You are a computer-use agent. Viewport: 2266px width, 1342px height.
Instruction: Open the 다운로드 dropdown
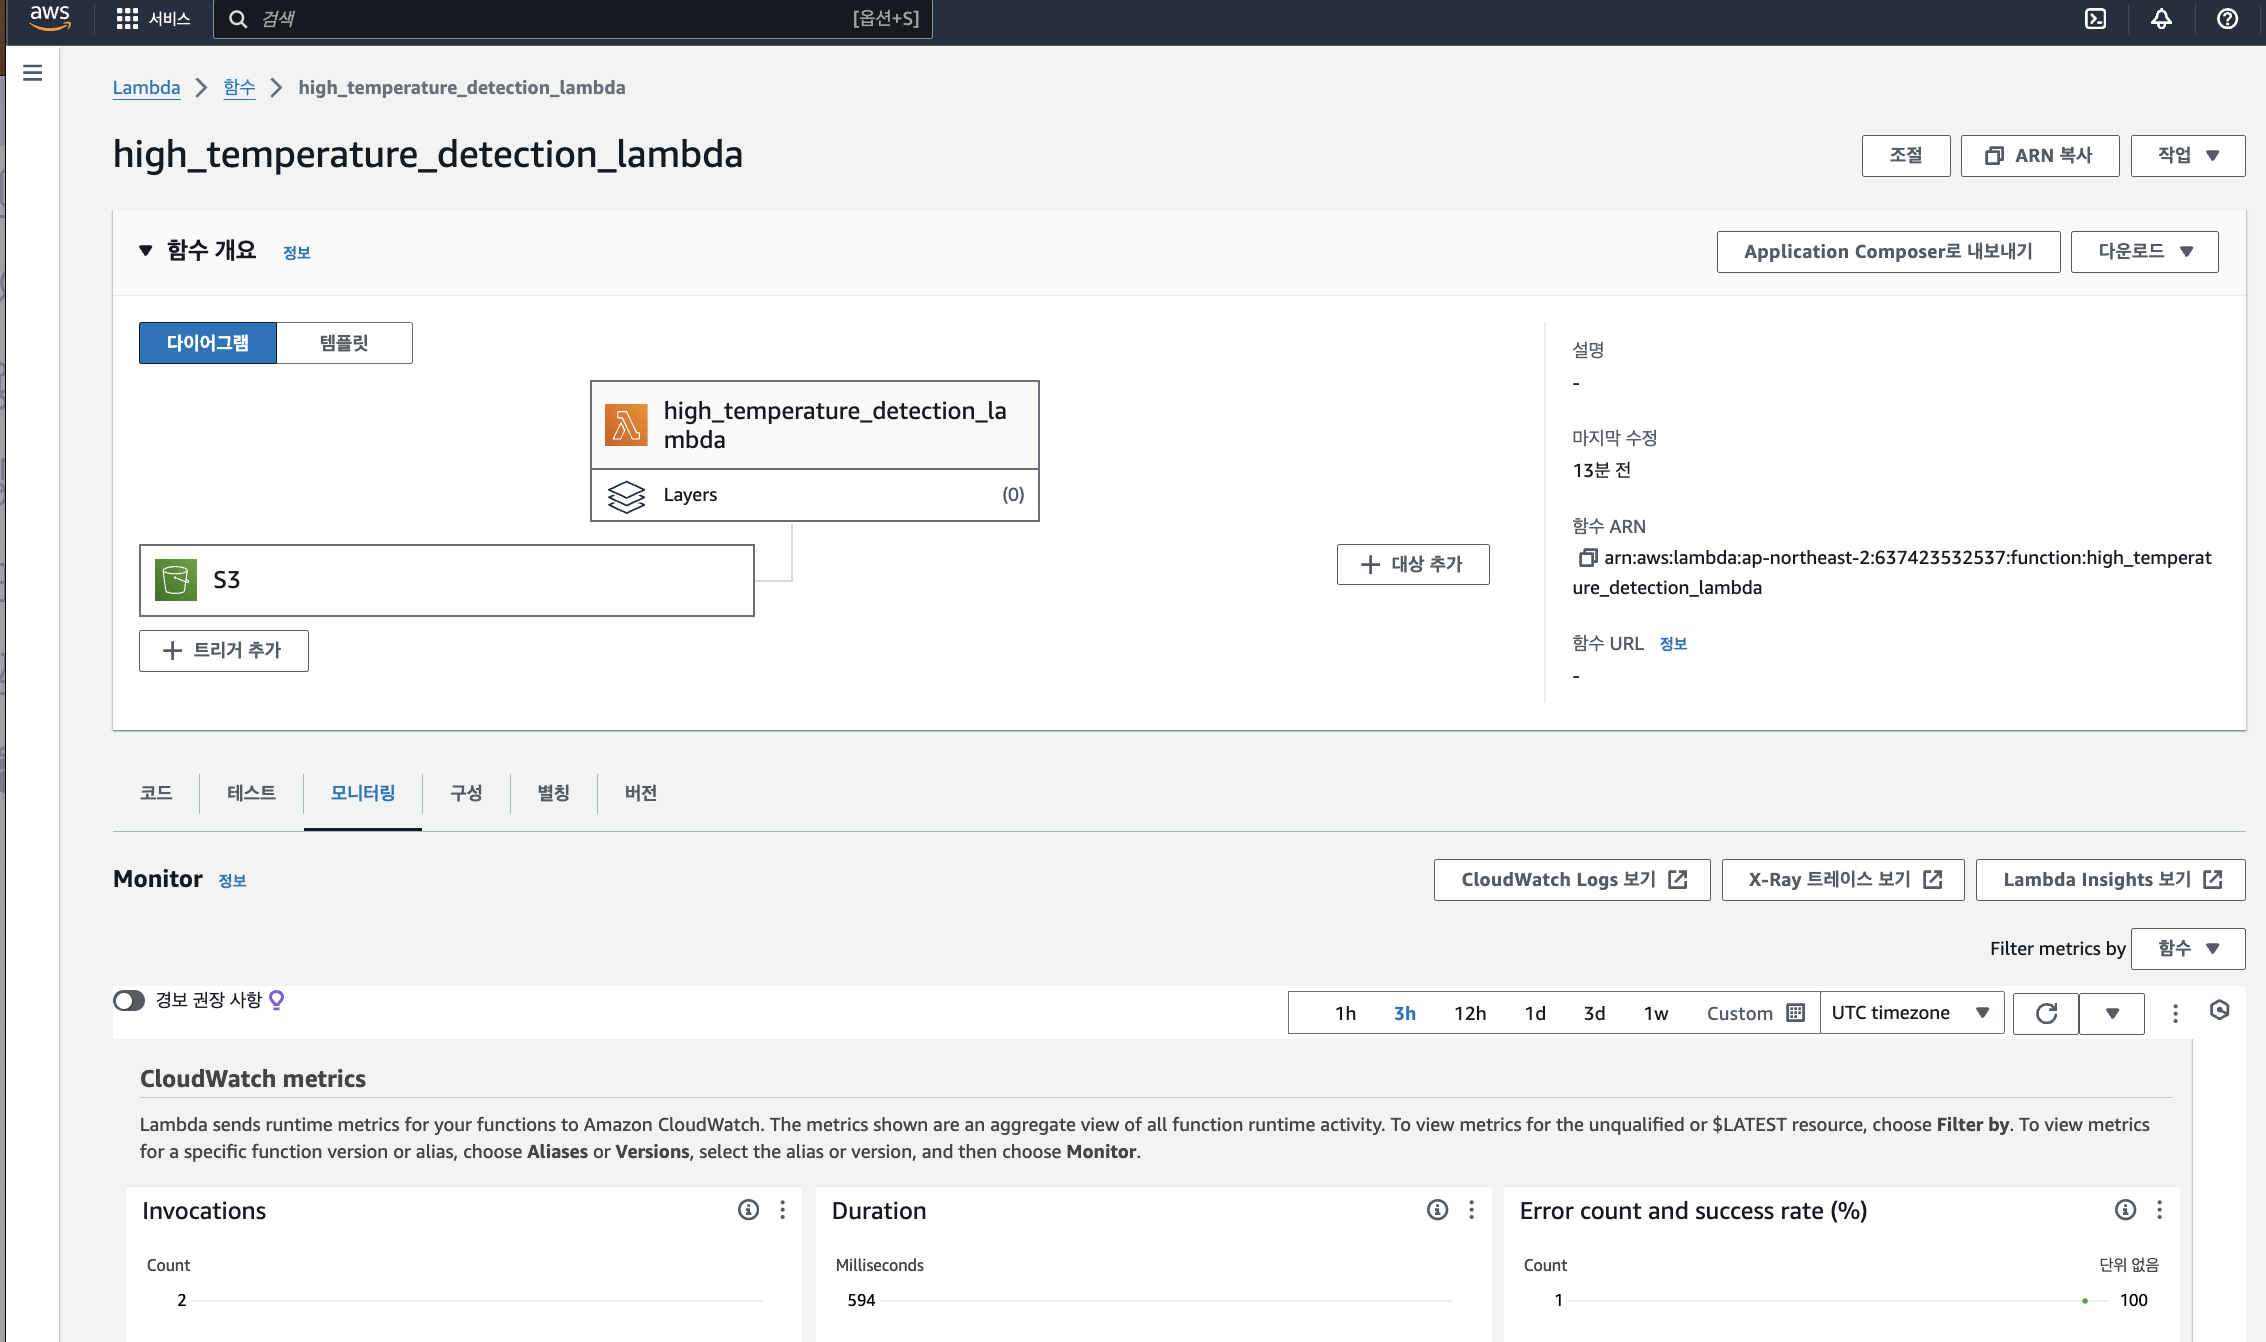pos(2144,252)
